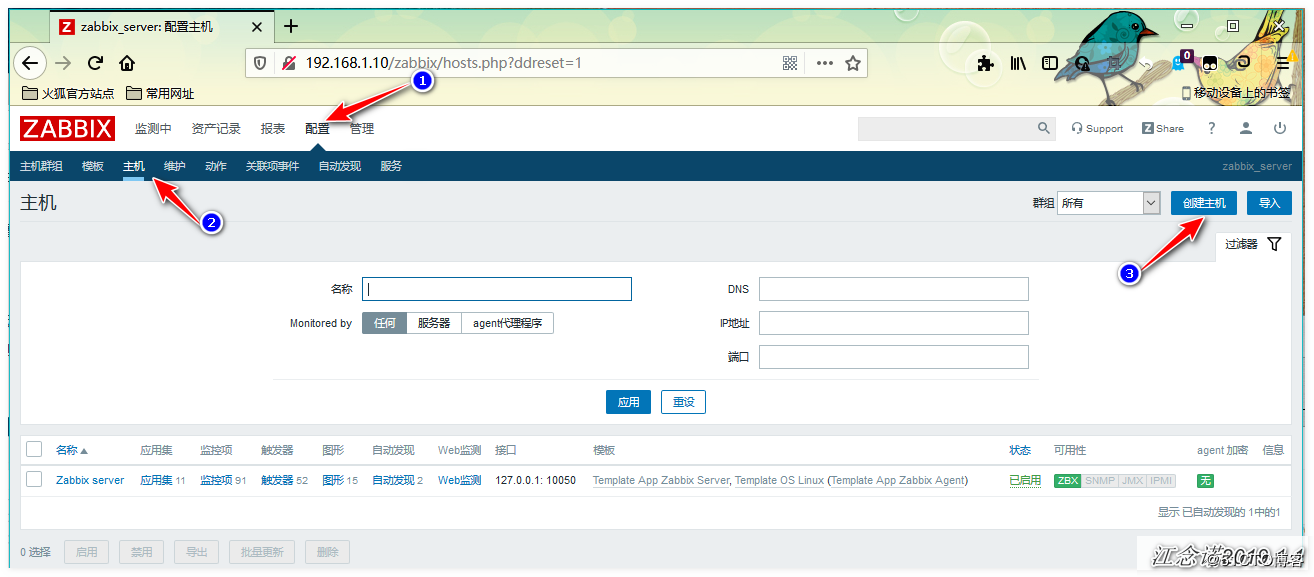Viewport: 1314px width, 577px height.
Task: Toggle the 已启用 status link
Action: [x=1025, y=480]
